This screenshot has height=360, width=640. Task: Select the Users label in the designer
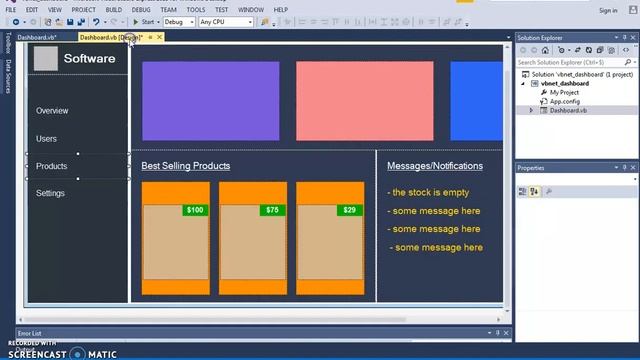click(x=46, y=139)
